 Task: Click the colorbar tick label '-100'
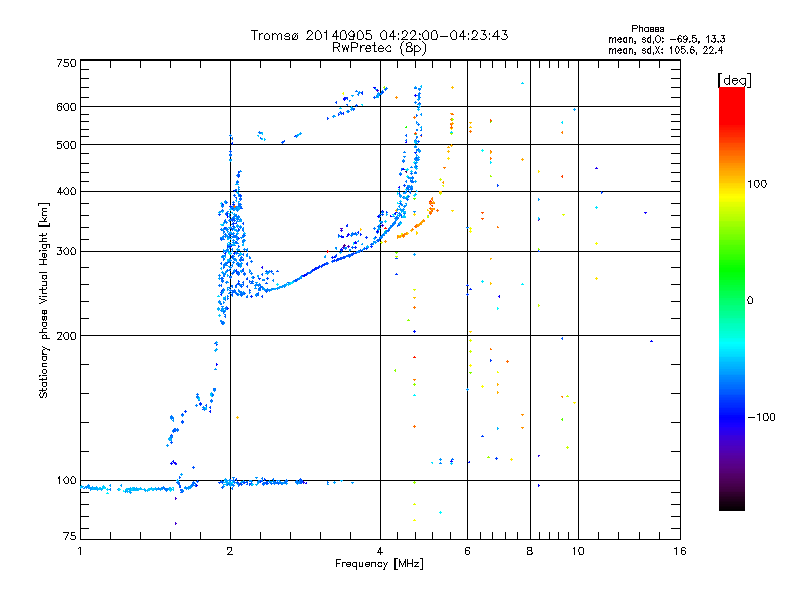coord(761,417)
